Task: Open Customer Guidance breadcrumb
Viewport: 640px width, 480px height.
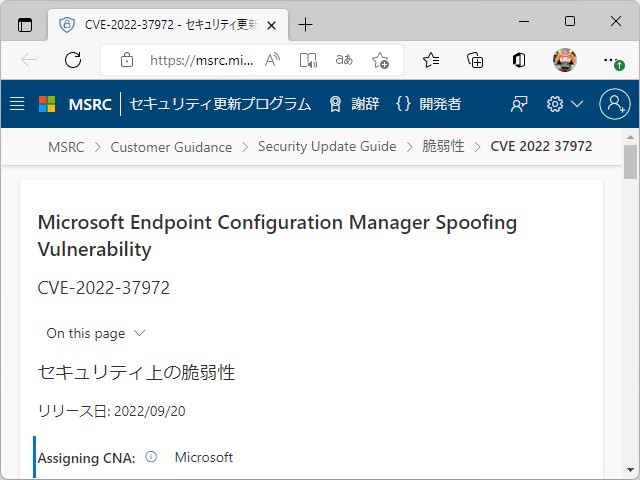Action: (171, 147)
